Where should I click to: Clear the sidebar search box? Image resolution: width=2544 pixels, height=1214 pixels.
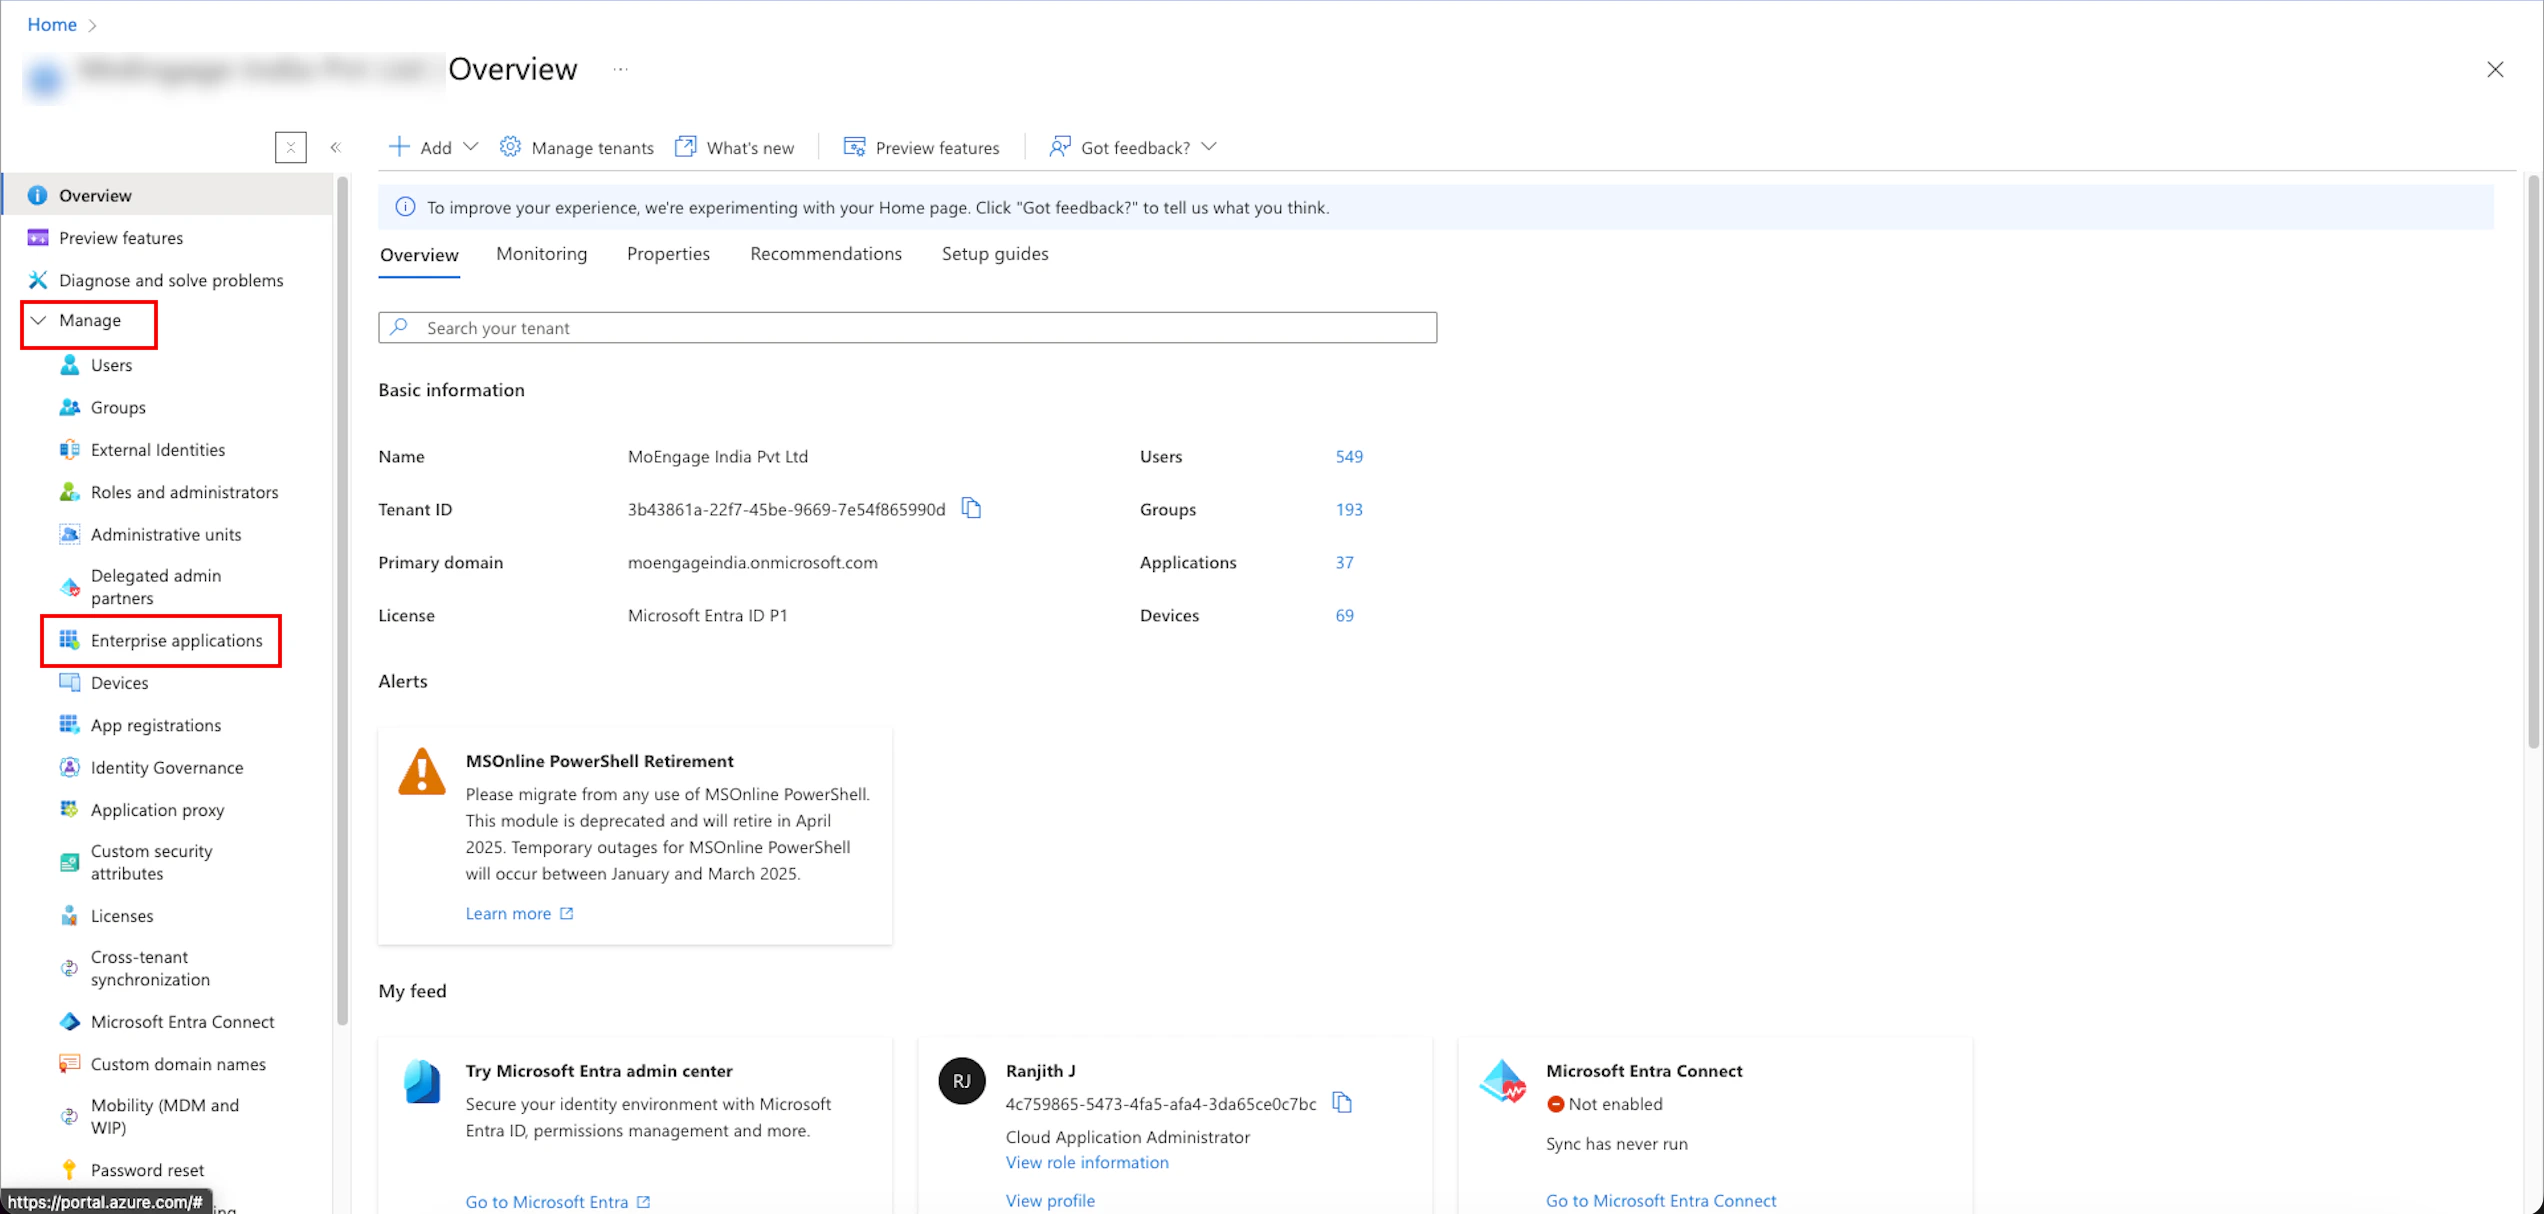click(x=290, y=147)
